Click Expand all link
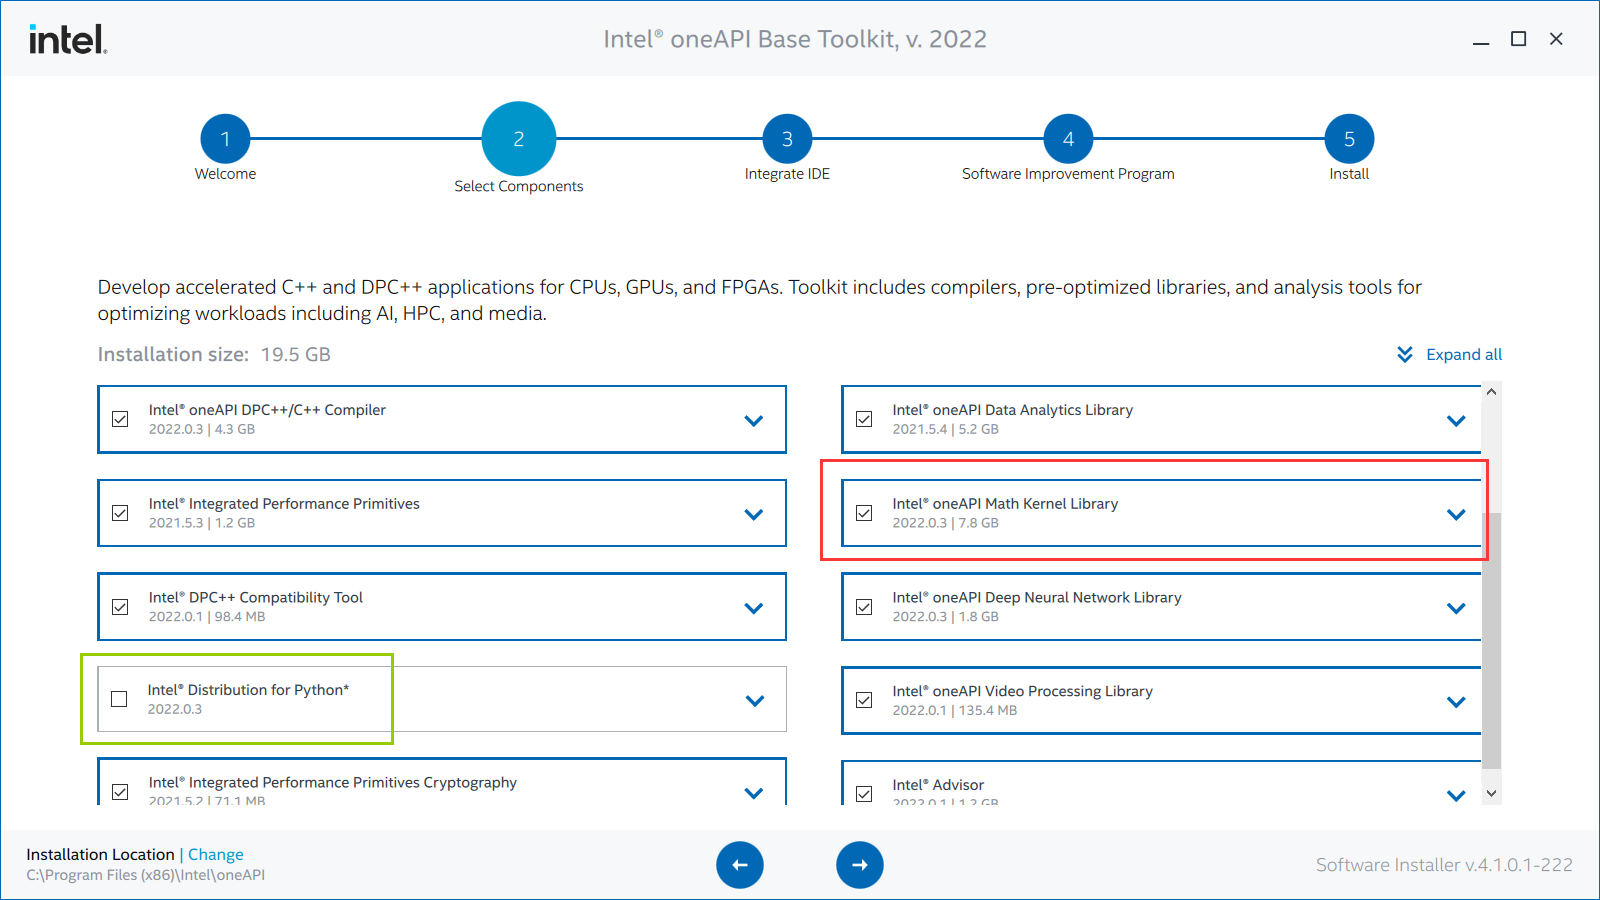The width and height of the screenshot is (1600, 900). click(1464, 354)
